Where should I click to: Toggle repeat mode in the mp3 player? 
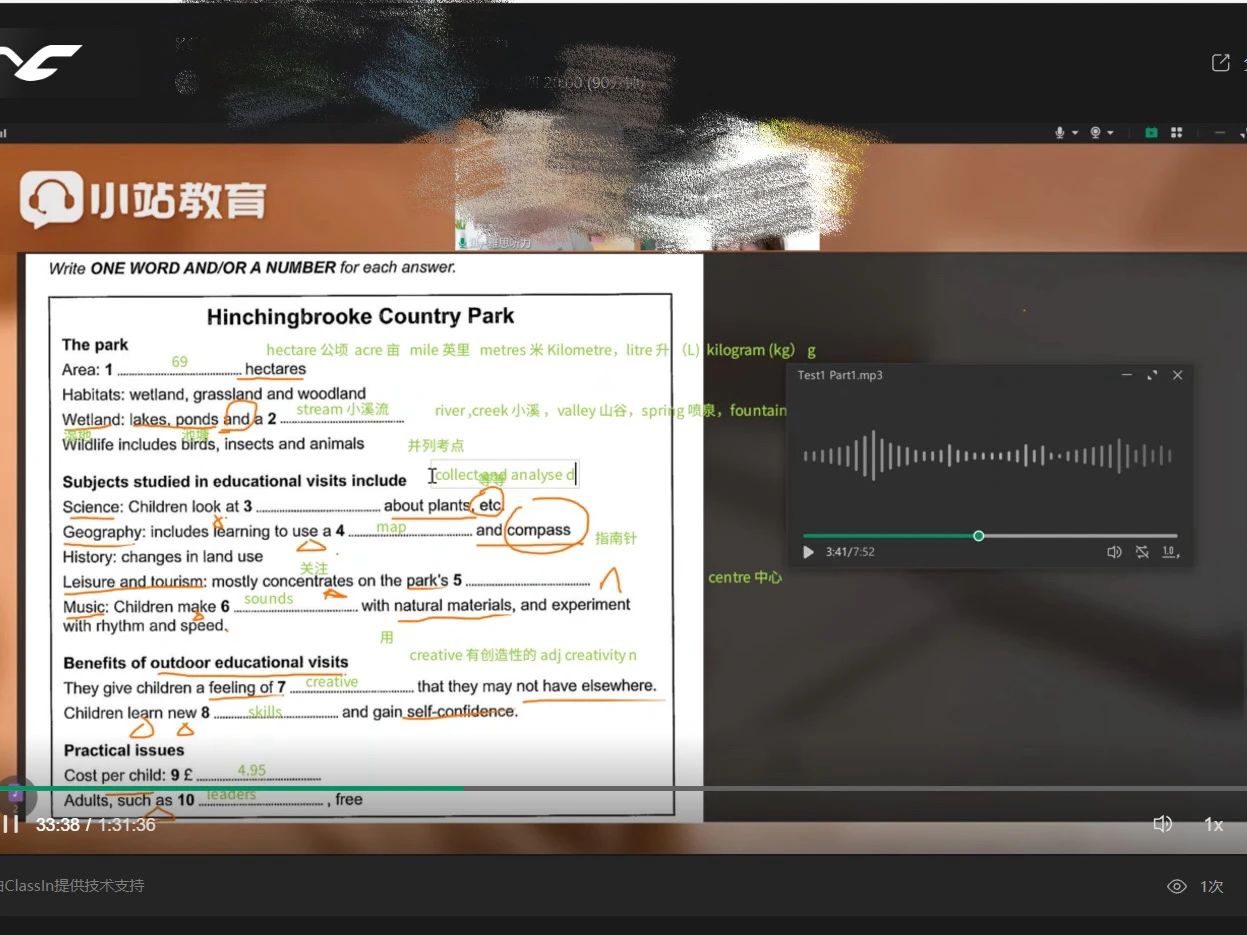point(1143,551)
